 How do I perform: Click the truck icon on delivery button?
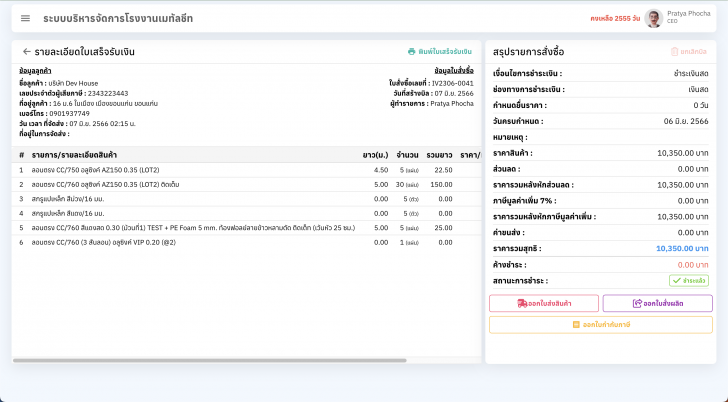point(522,304)
